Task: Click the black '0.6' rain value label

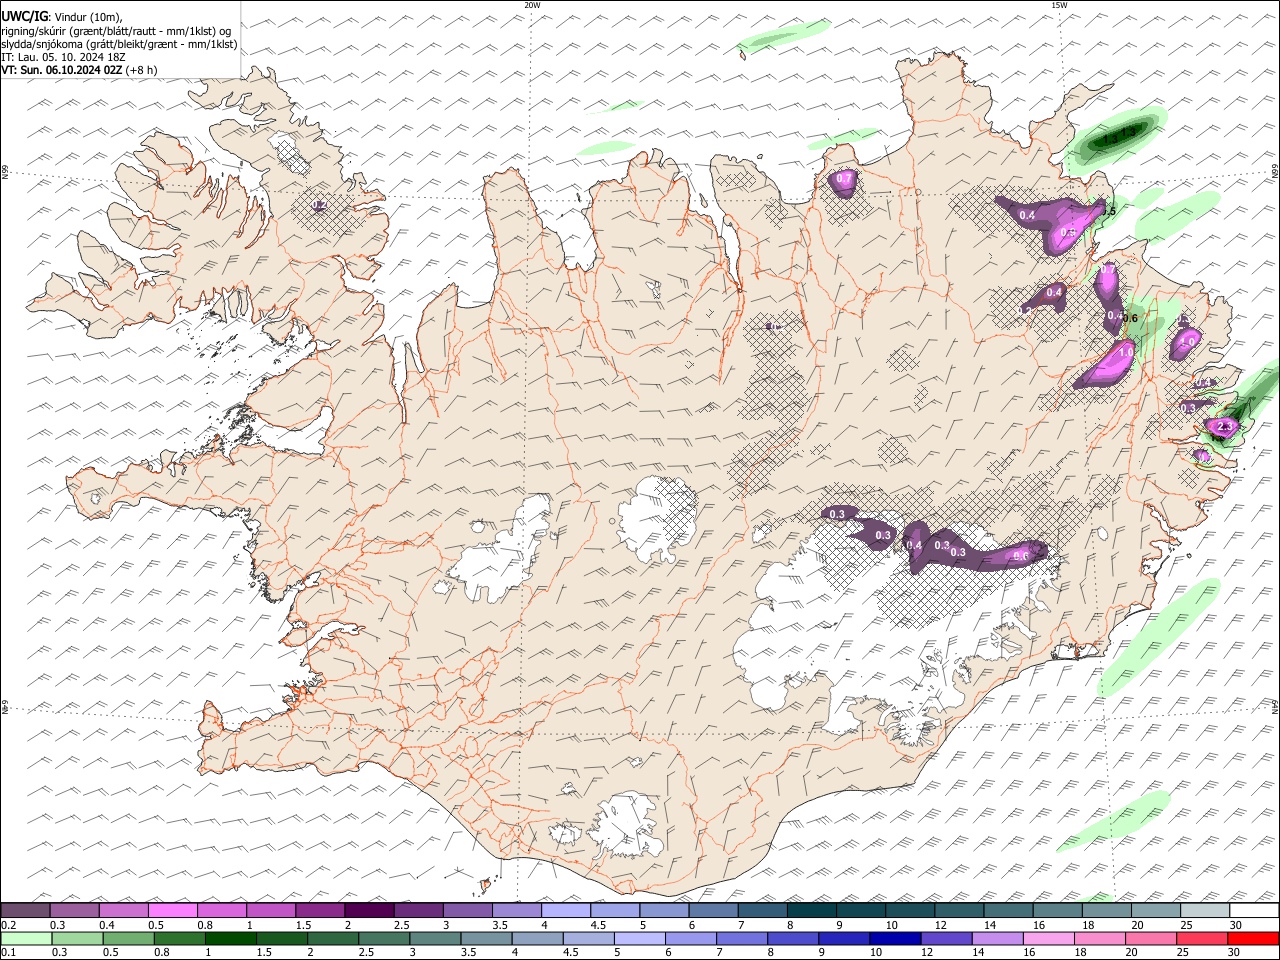Action: [x=1131, y=318]
